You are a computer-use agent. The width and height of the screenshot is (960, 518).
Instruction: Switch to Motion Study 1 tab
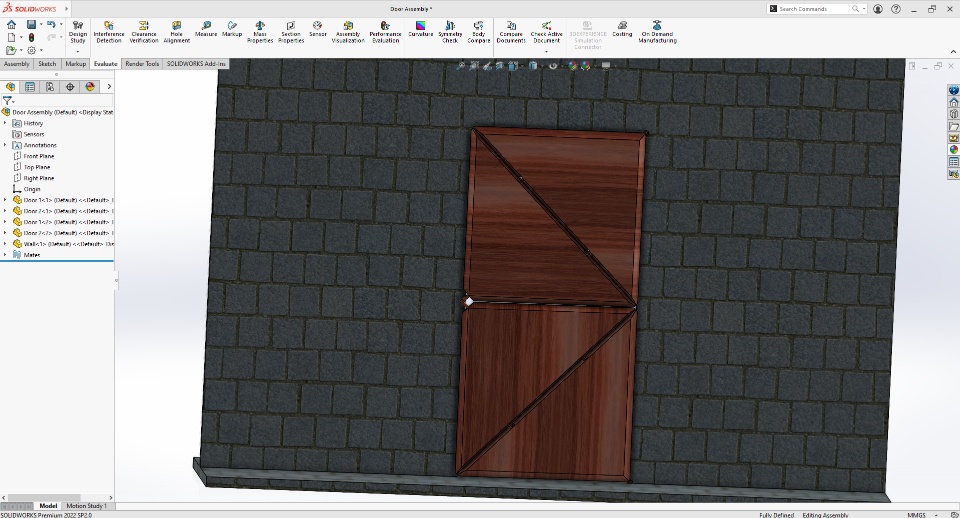point(86,506)
